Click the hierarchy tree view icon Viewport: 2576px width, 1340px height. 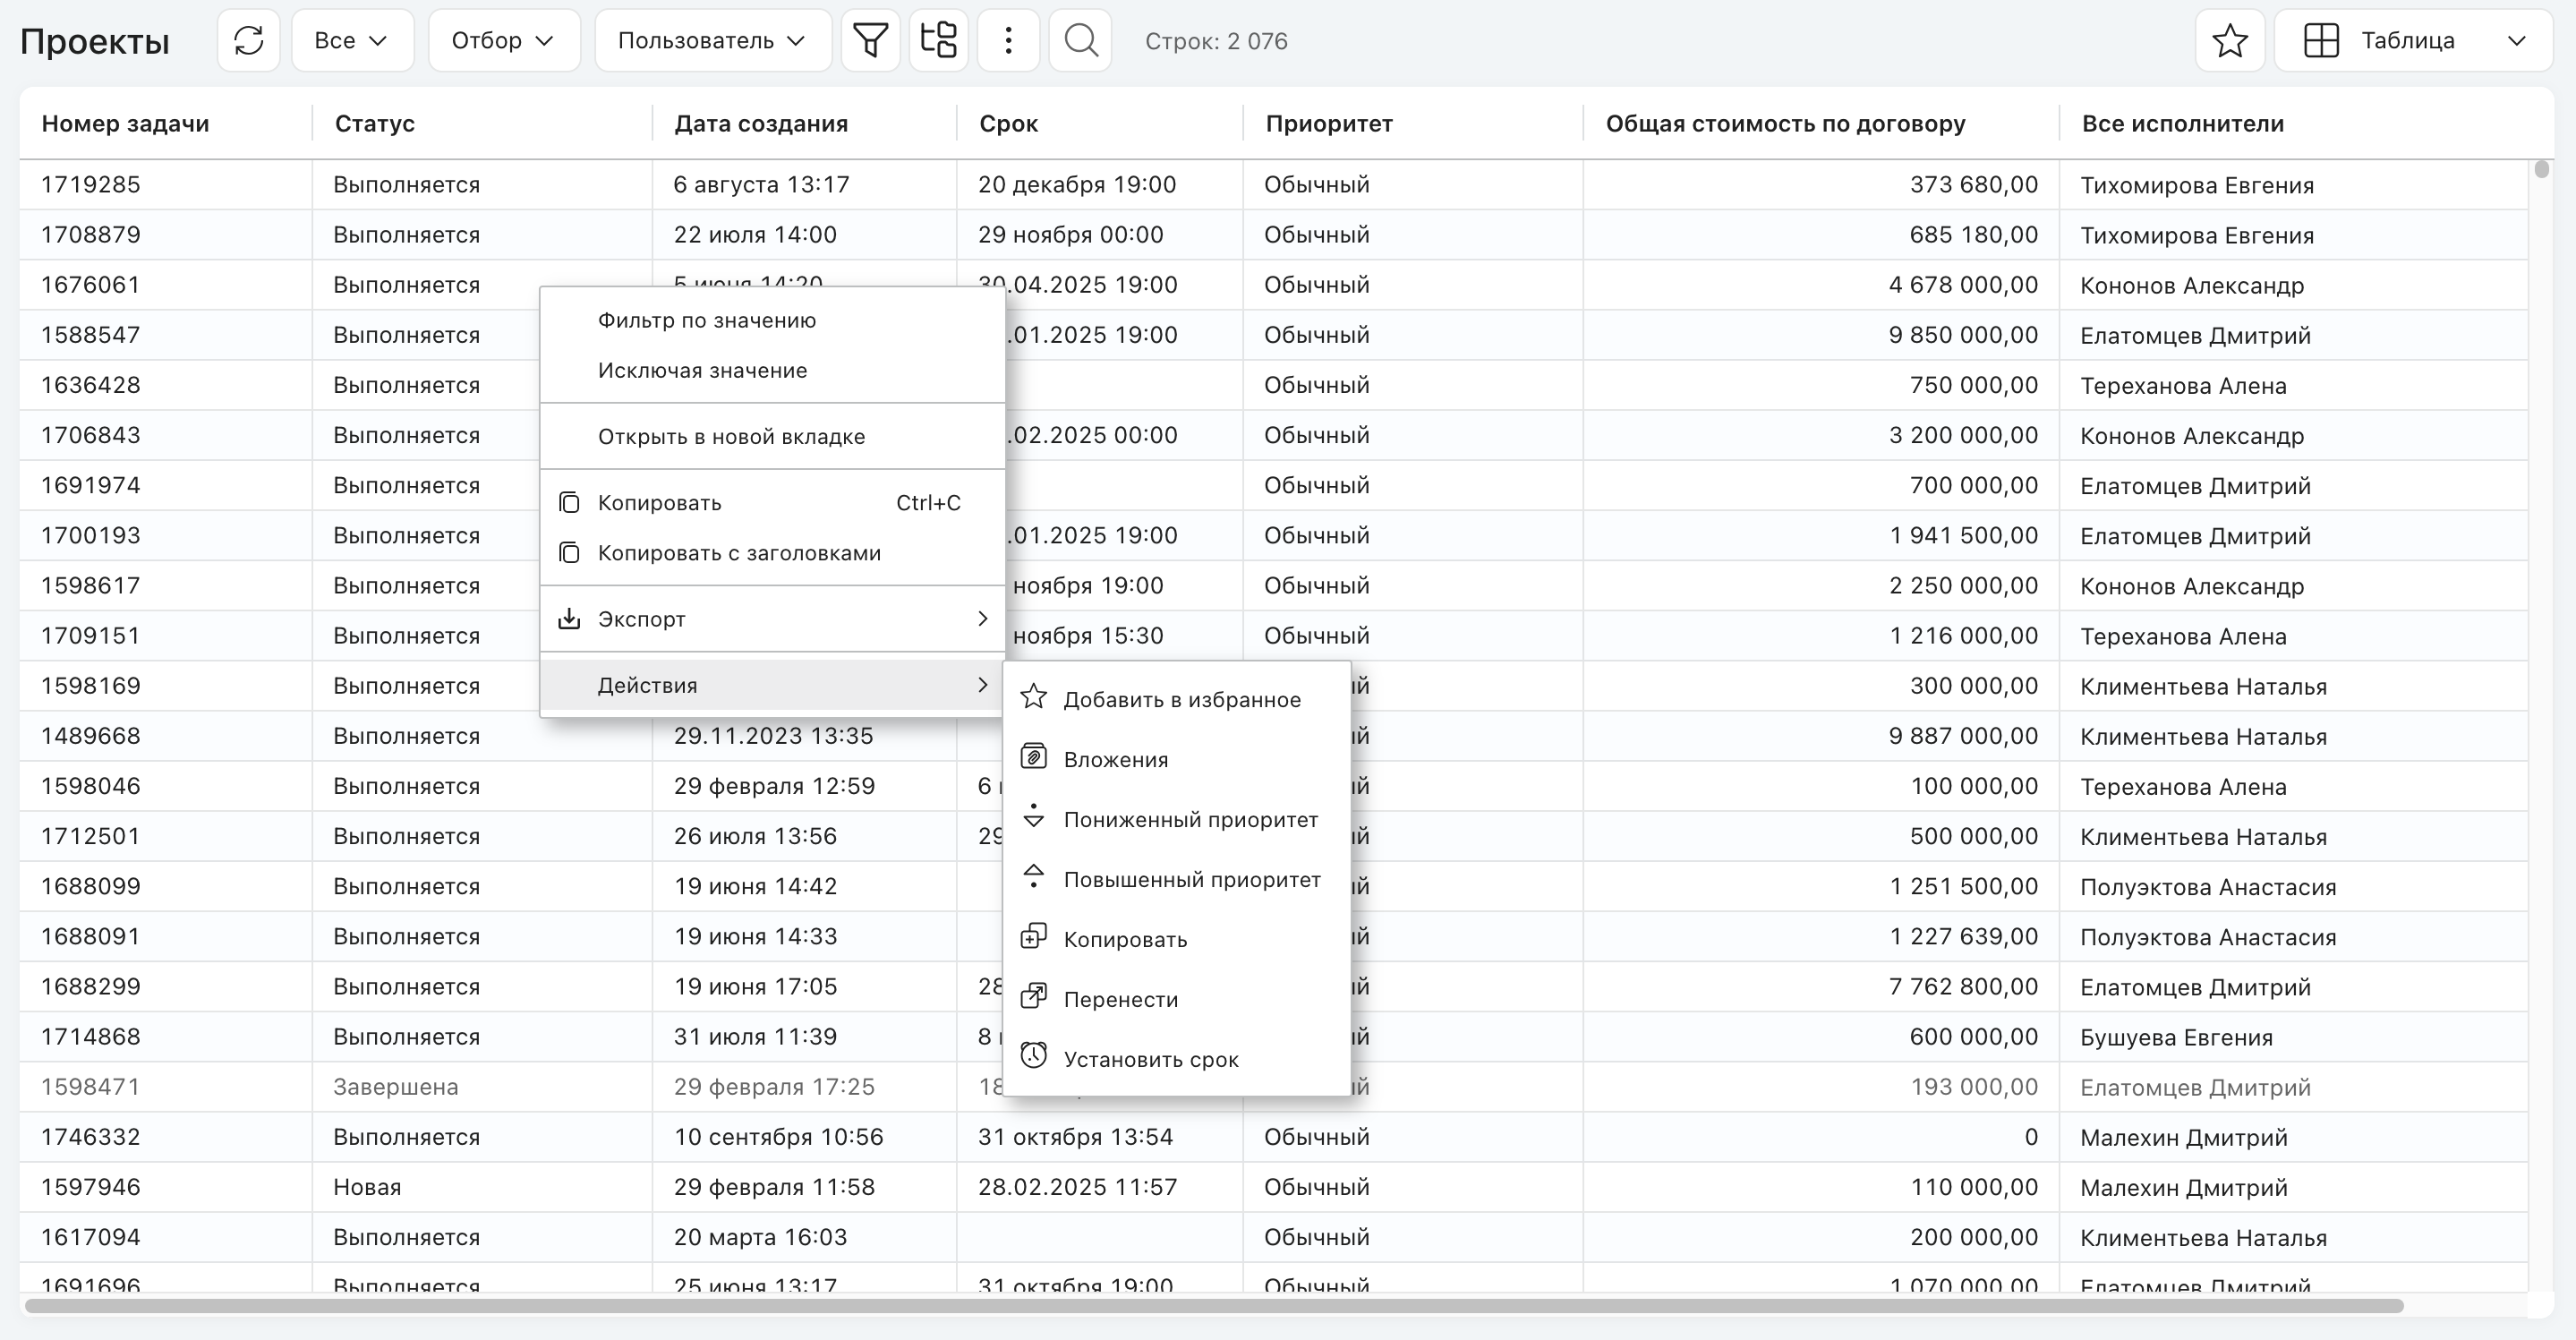pyautogui.click(x=938, y=40)
